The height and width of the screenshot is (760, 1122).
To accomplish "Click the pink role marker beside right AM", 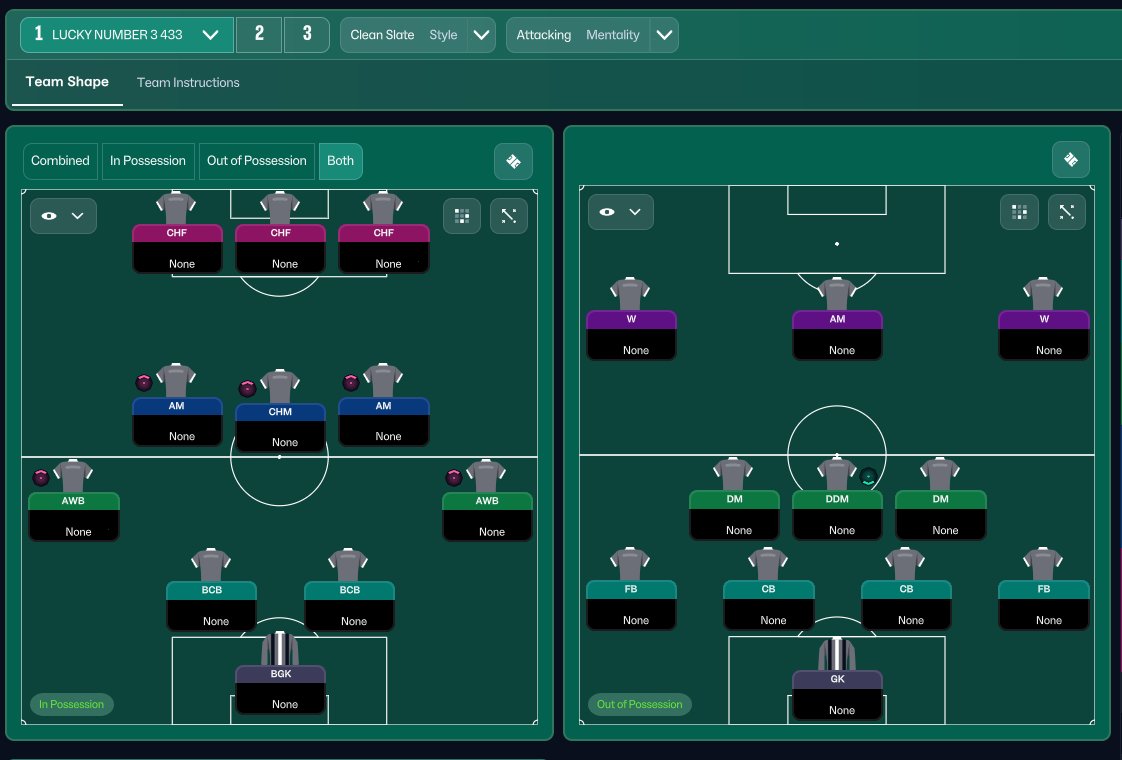I will tap(351, 382).
